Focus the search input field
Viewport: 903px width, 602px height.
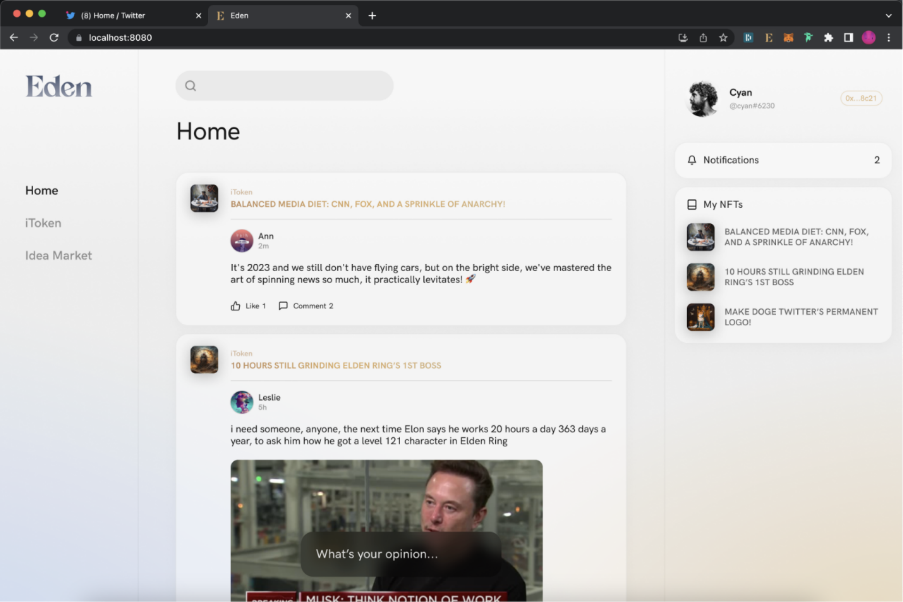coord(284,86)
